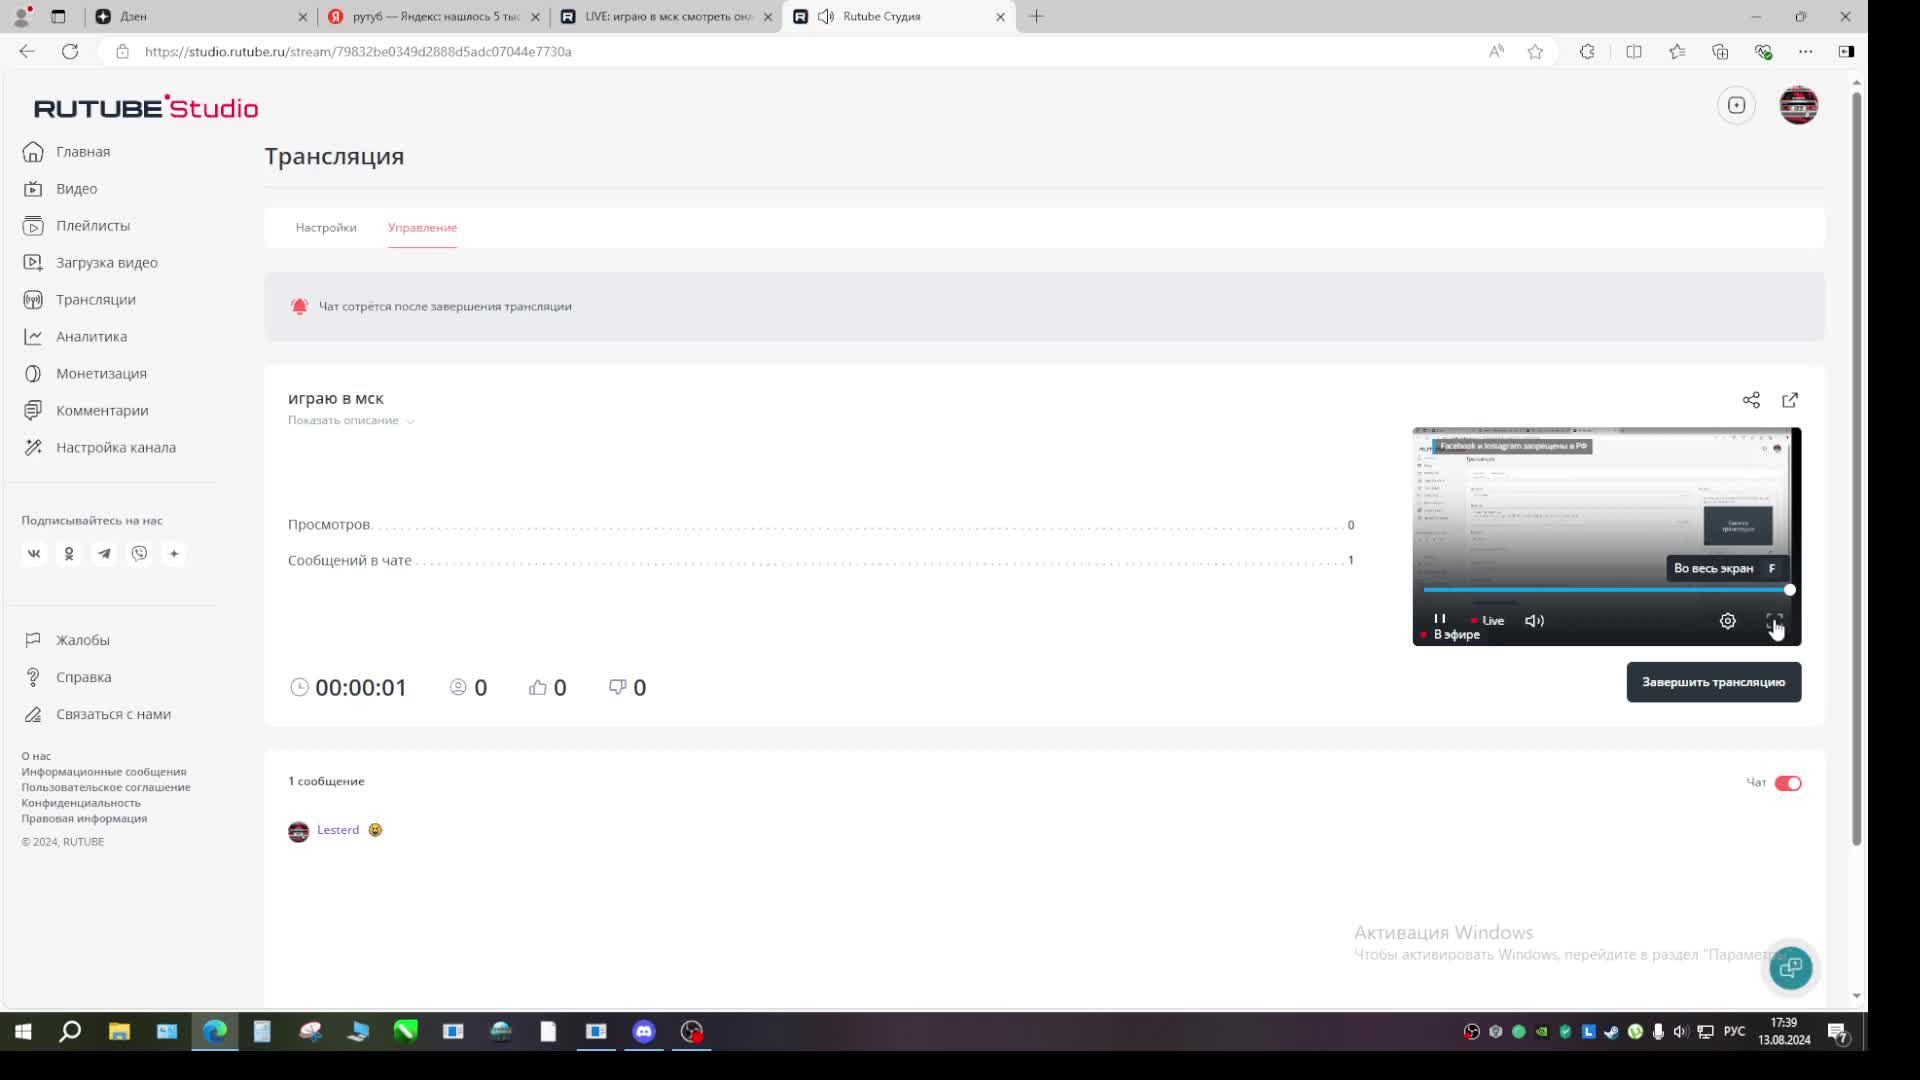This screenshot has width=1920, height=1080.
Task: Click the VK social icon
Action: (x=34, y=553)
